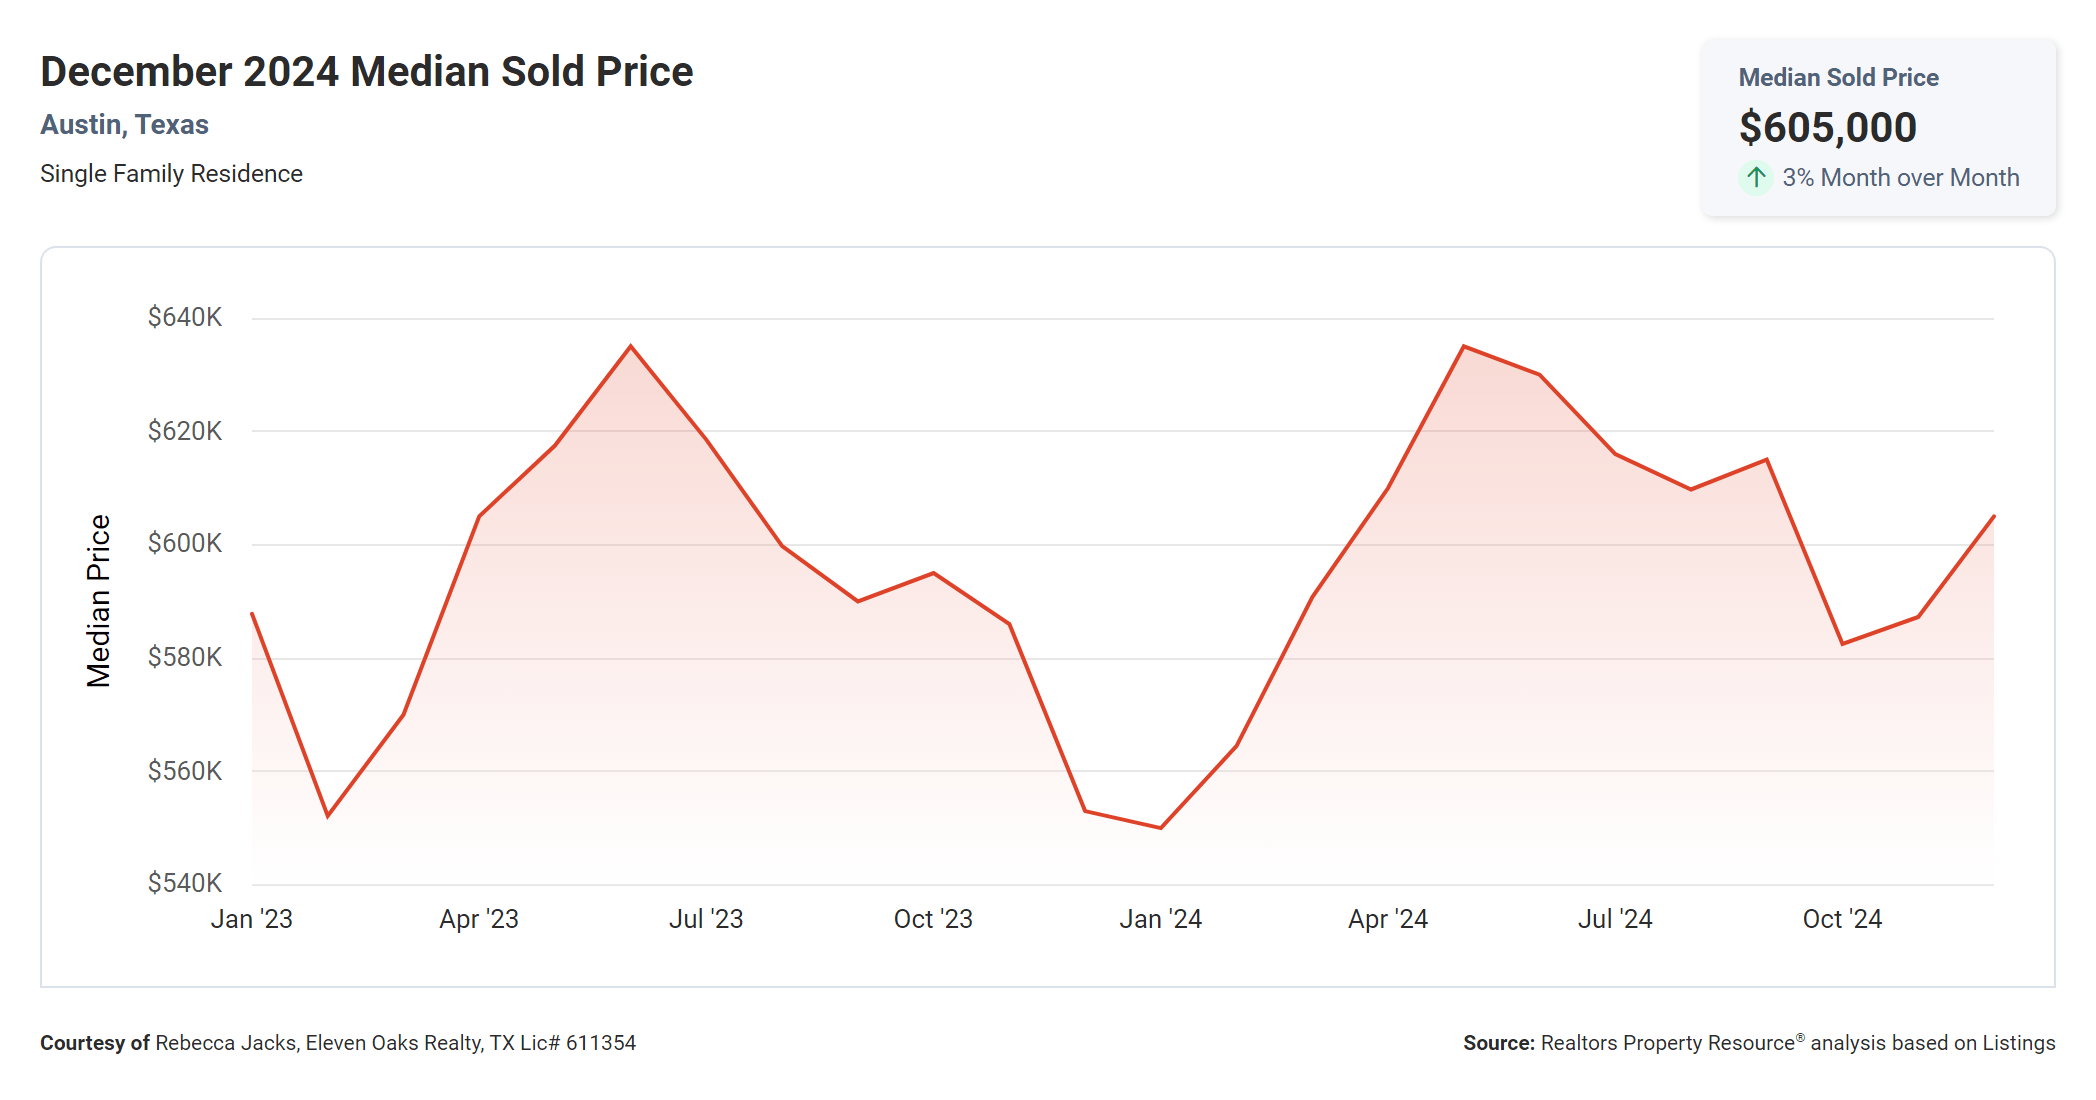
Task: Select the $540K y-axis label
Action: click(185, 883)
